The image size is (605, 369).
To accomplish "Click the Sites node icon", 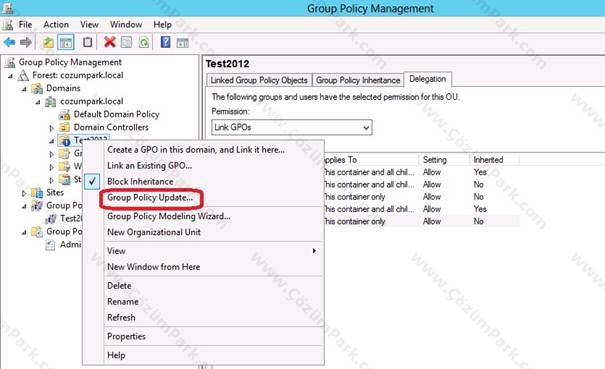I will tap(37, 192).
